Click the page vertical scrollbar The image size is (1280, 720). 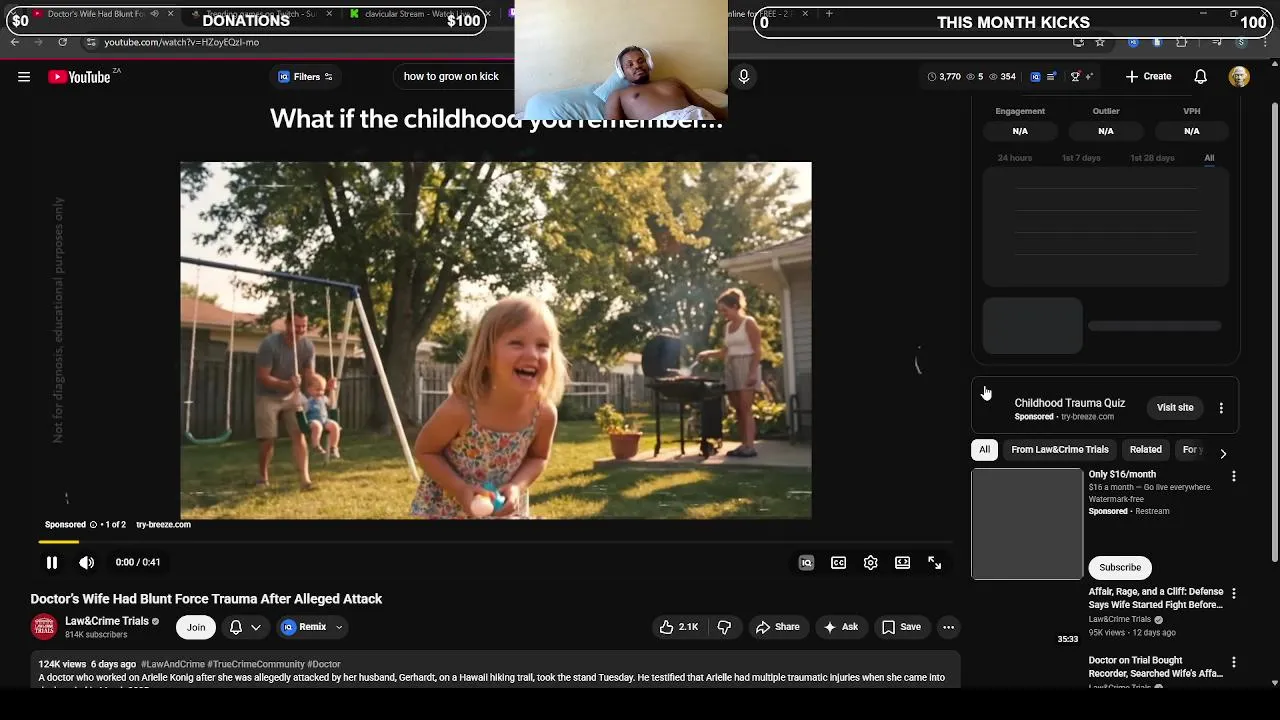[x=1274, y=330]
